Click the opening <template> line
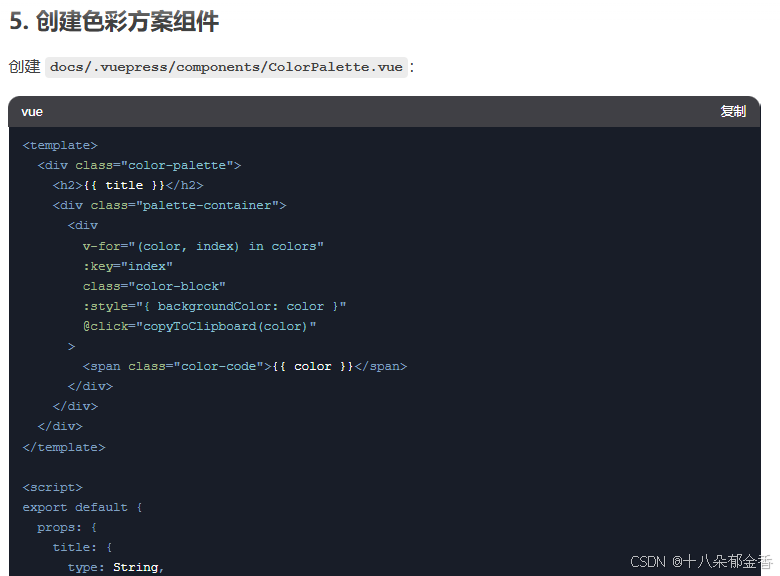Screen dimensions: 780x576 click(60, 145)
